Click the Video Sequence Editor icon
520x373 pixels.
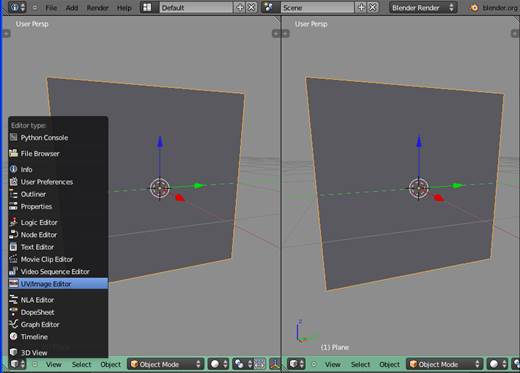coord(13,271)
